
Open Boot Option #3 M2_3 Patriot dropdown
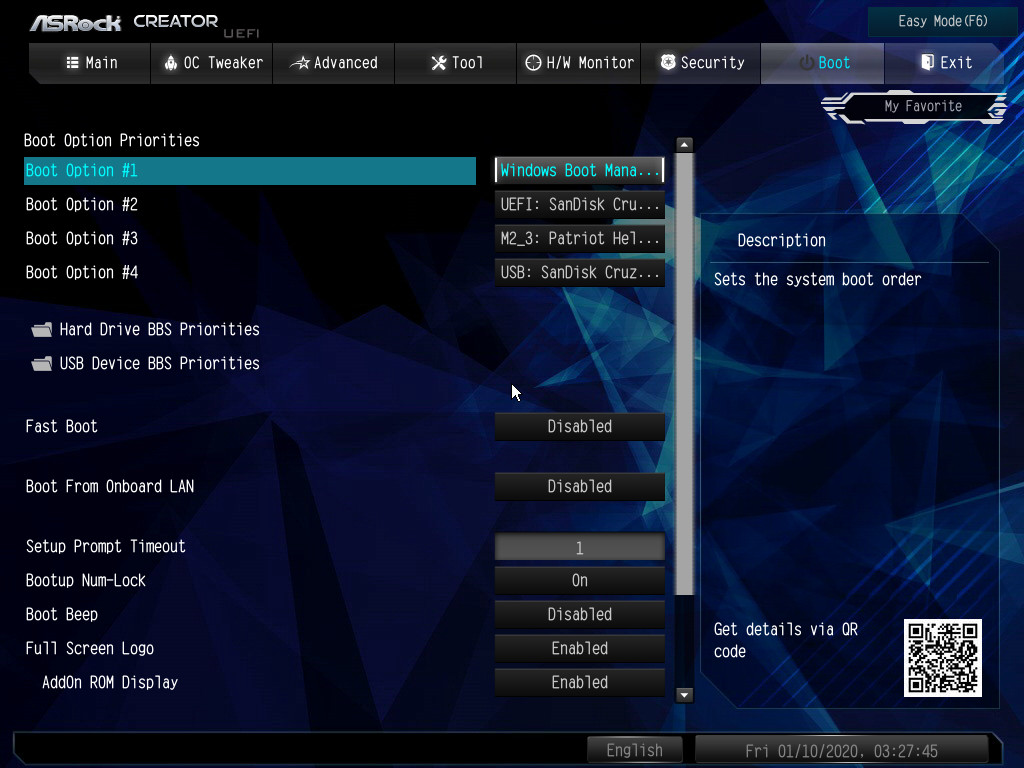(580, 239)
